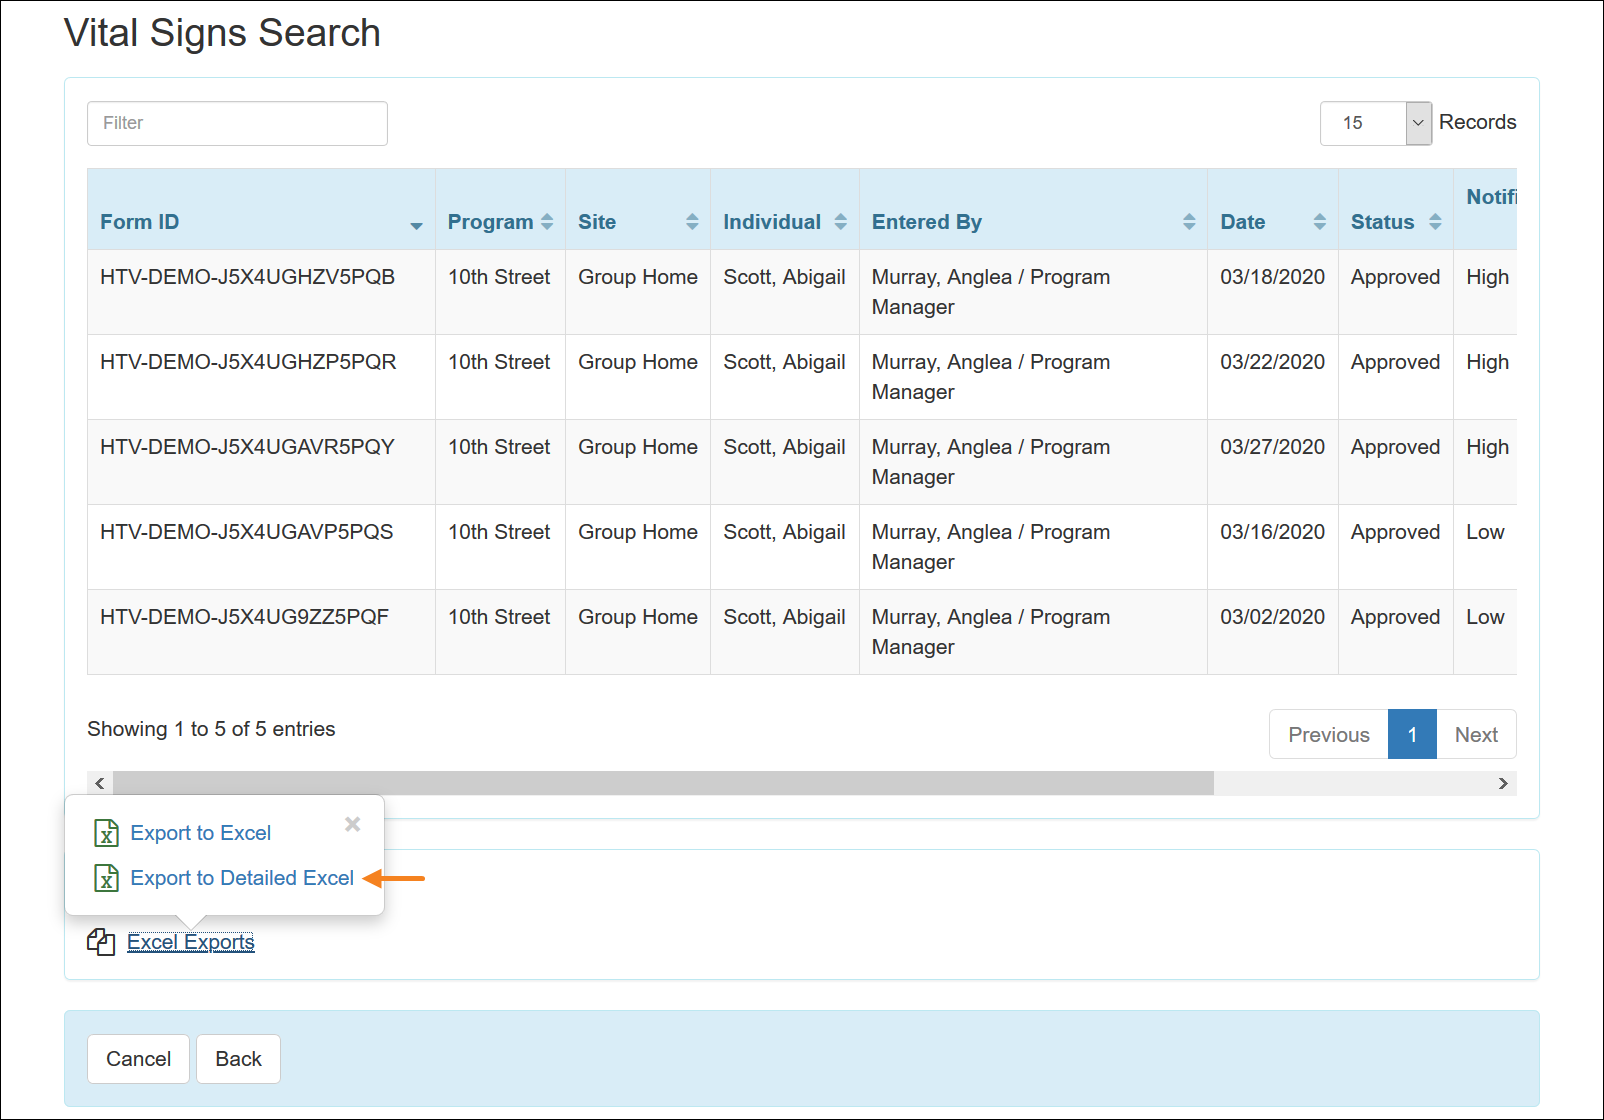Sort table by Individual column
Screen dimensions: 1604x1120
tap(840, 222)
